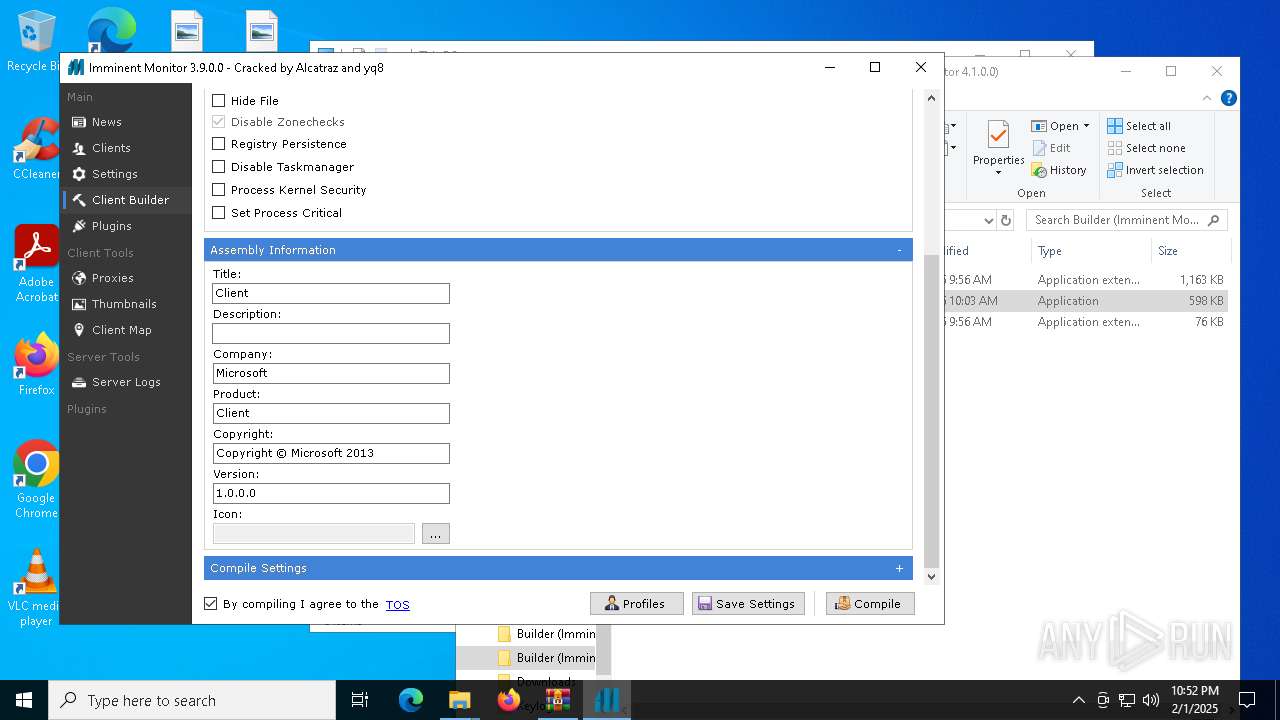Image resolution: width=1280 pixels, height=720 pixels.
Task: Browse for icon with the ... button
Action: coord(435,534)
